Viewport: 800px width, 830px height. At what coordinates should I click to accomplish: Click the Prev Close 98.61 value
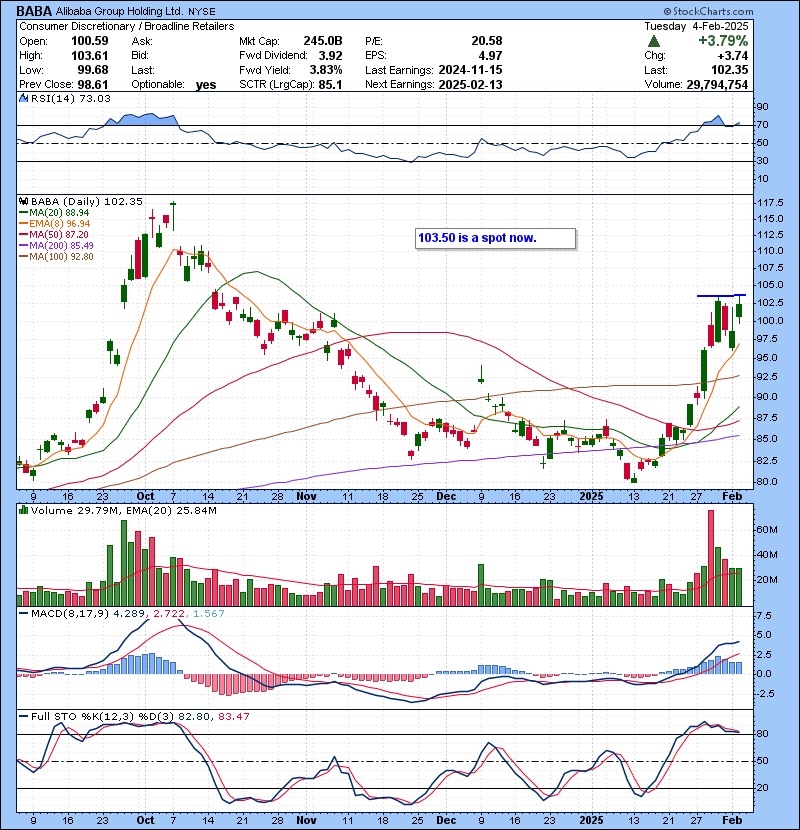click(x=93, y=85)
